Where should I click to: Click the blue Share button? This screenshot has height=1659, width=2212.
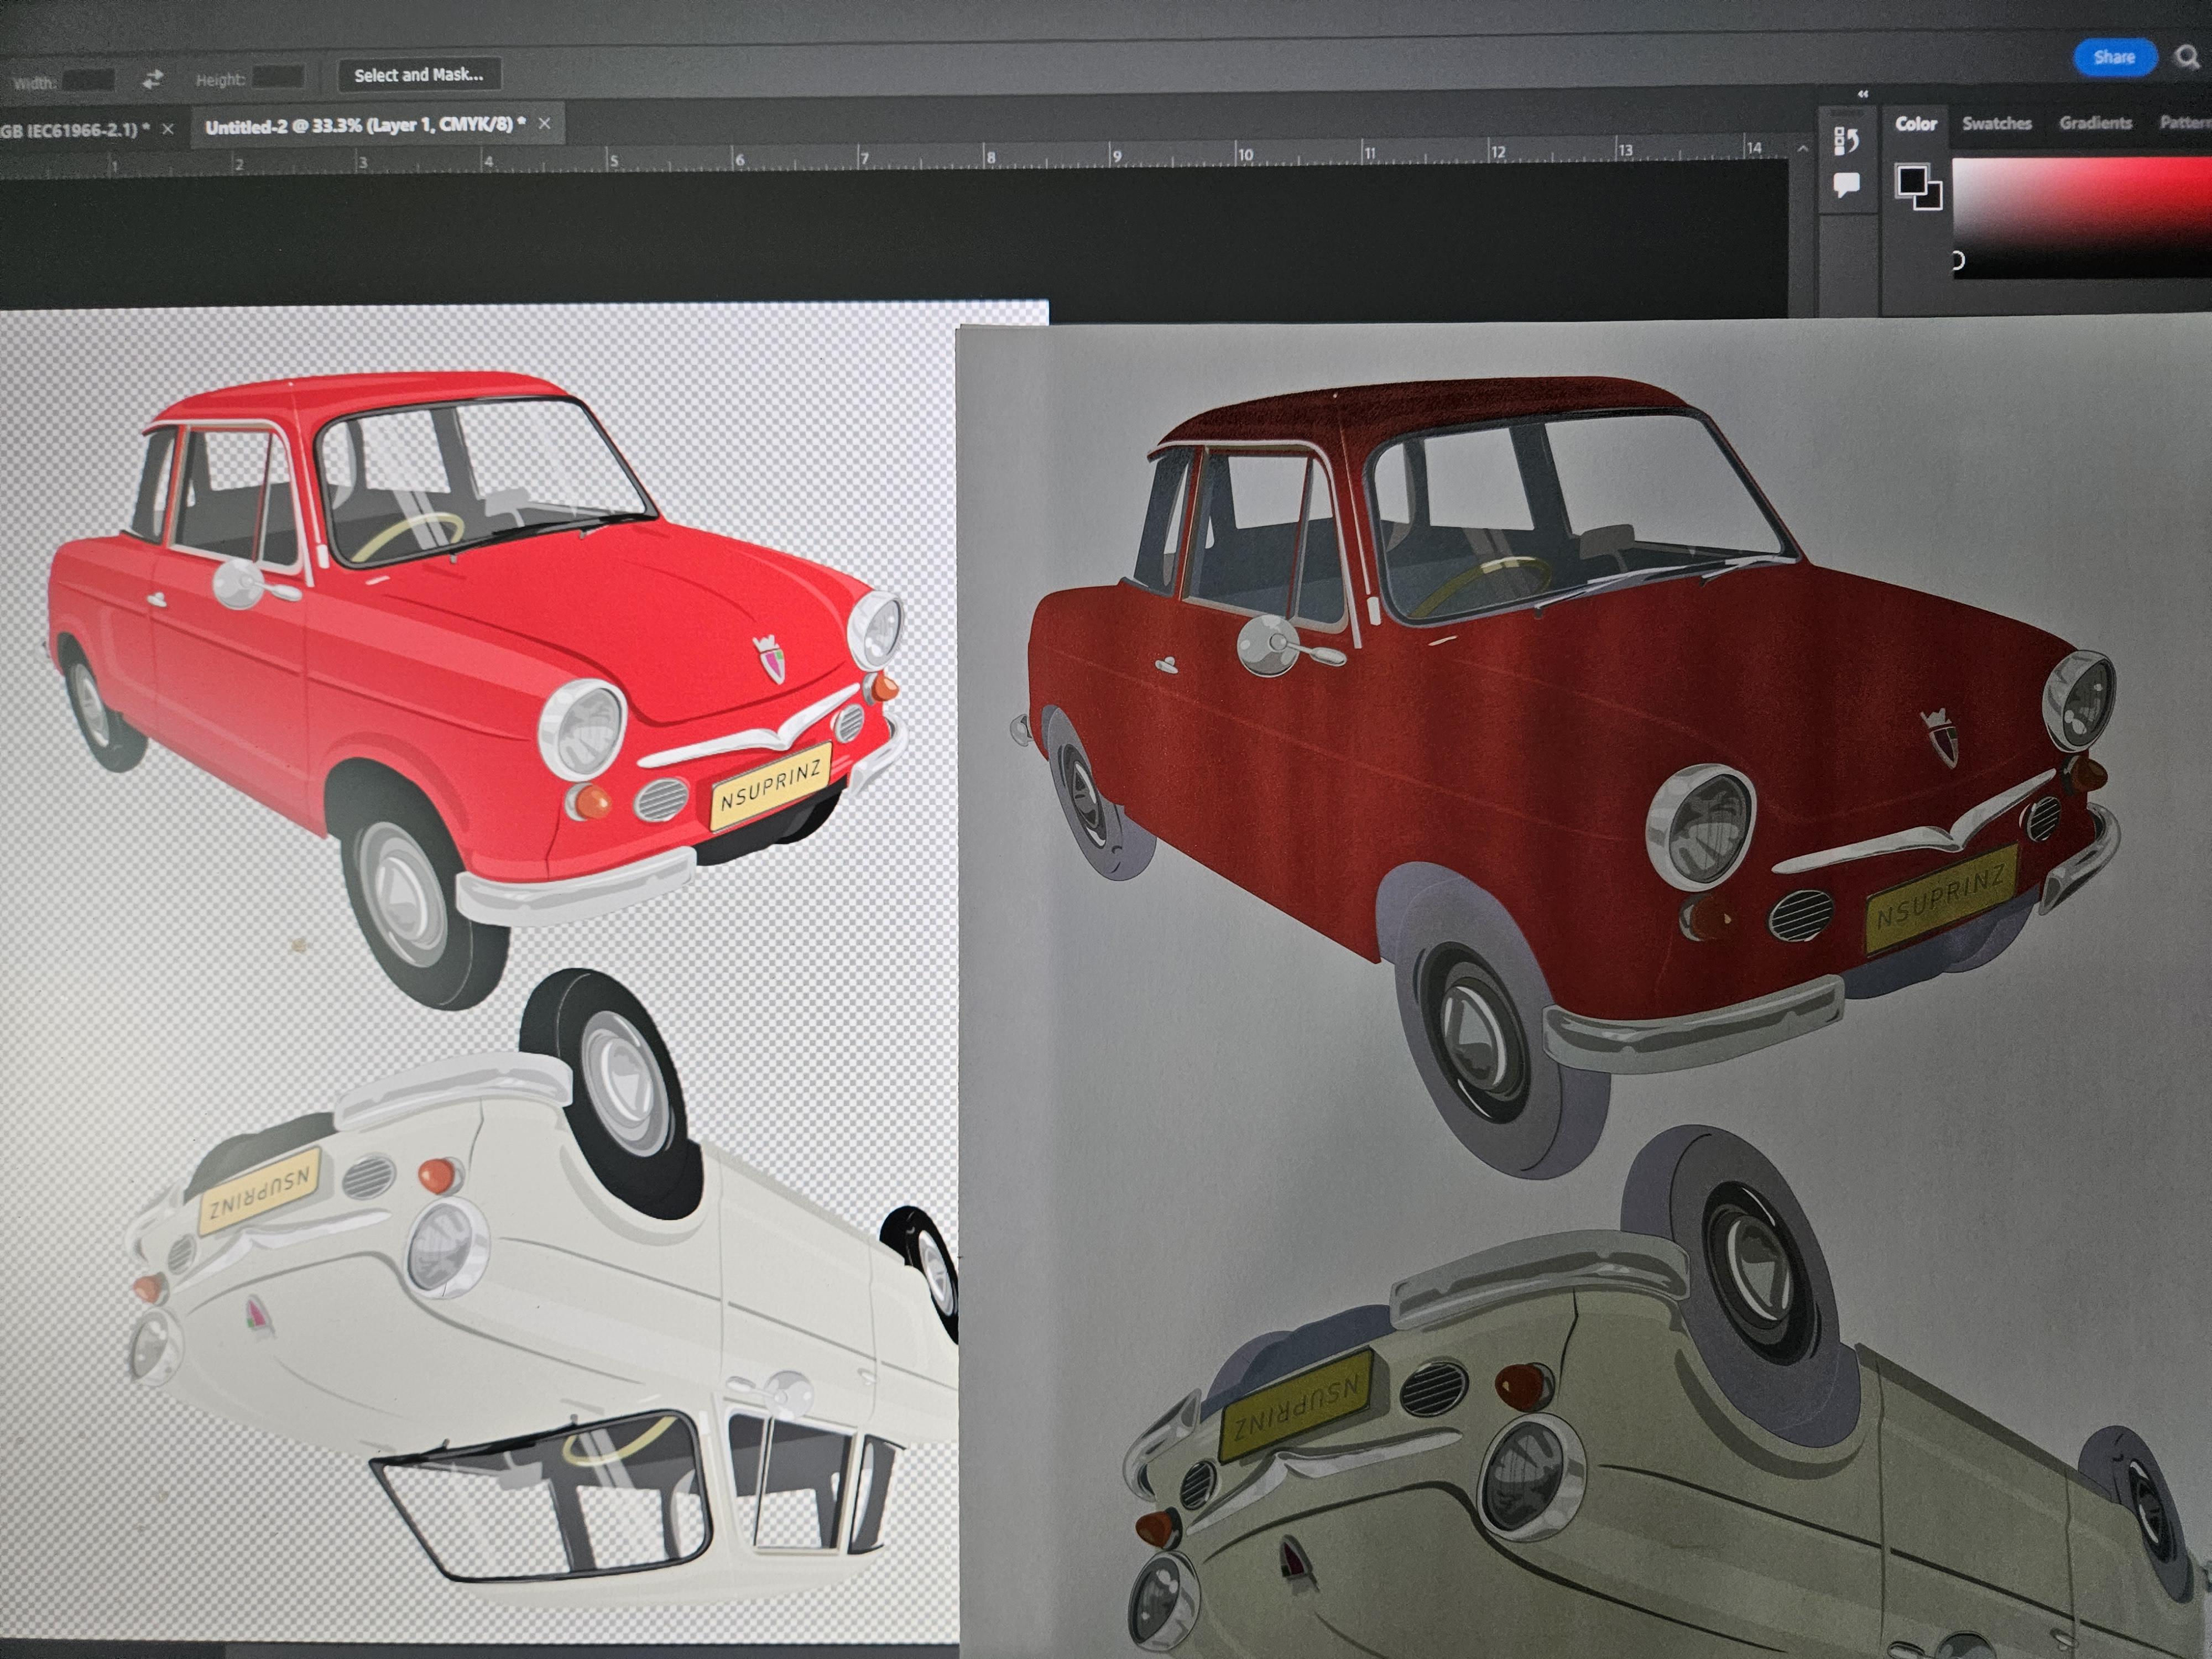tap(2114, 57)
